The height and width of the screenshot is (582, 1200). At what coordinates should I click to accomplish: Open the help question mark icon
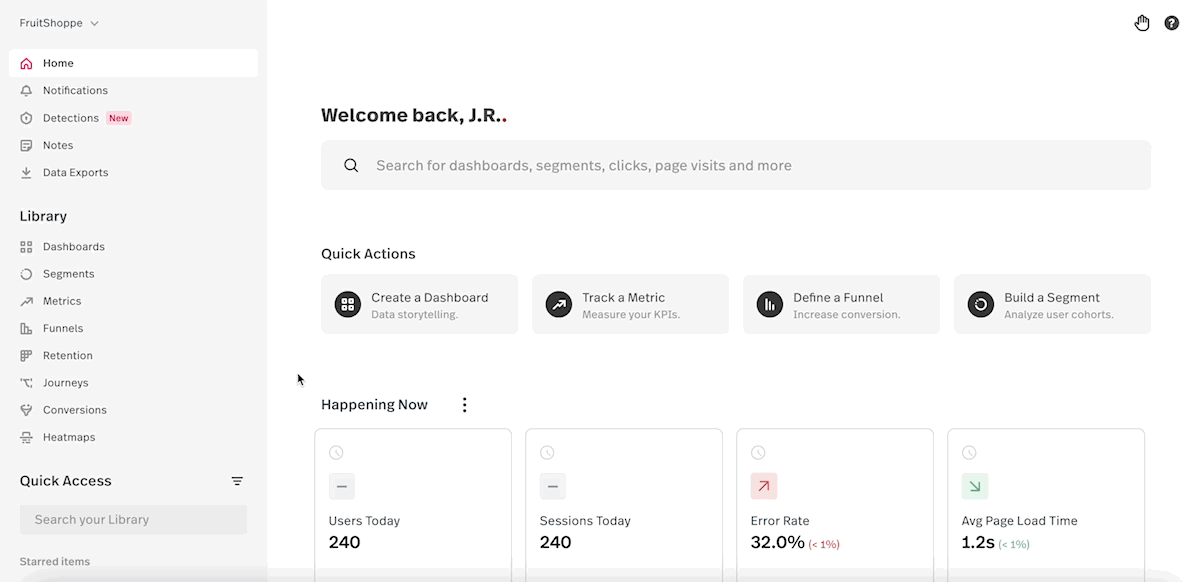pos(1171,23)
